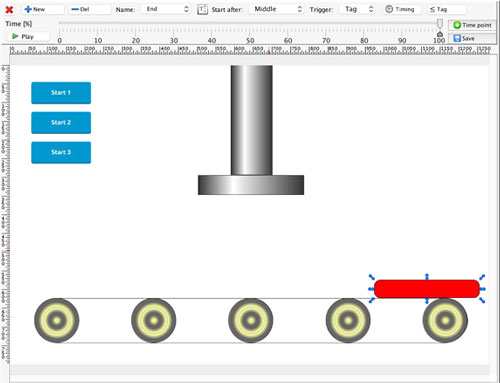Delete animation with the Del button
Viewport: 500px width, 383px height.
pyautogui.click(x=90, y=9)
